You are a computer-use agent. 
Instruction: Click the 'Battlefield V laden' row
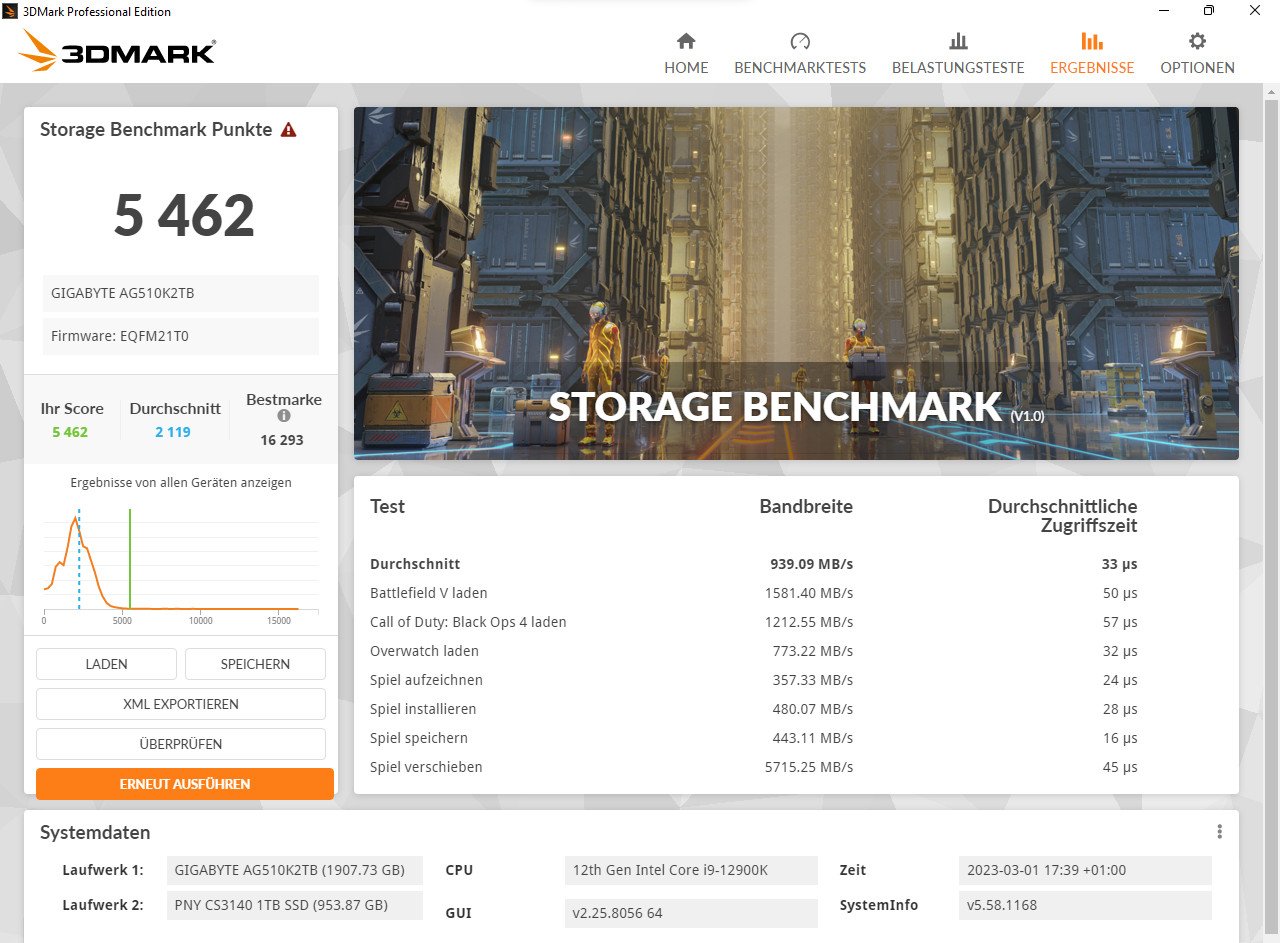pos(754,593)
